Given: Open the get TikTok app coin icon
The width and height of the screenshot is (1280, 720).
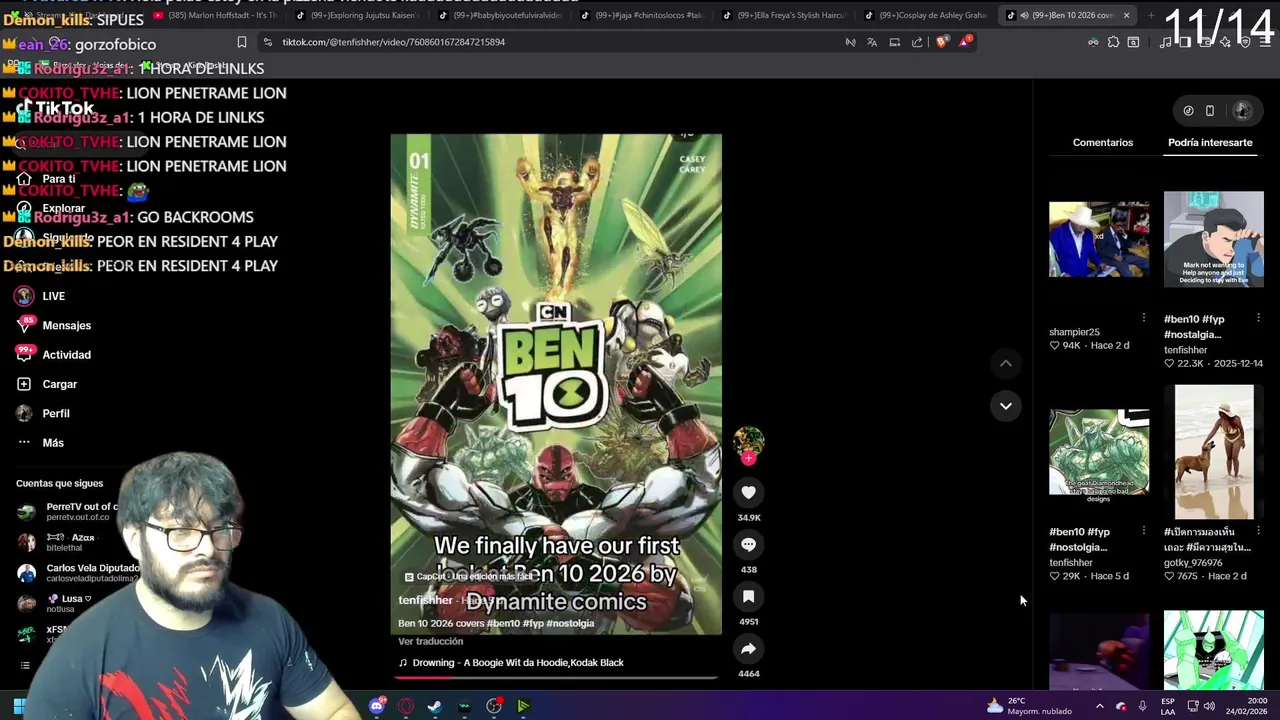Looking at the screenshot, I should pyautogui.click(x=1188, y=111).
